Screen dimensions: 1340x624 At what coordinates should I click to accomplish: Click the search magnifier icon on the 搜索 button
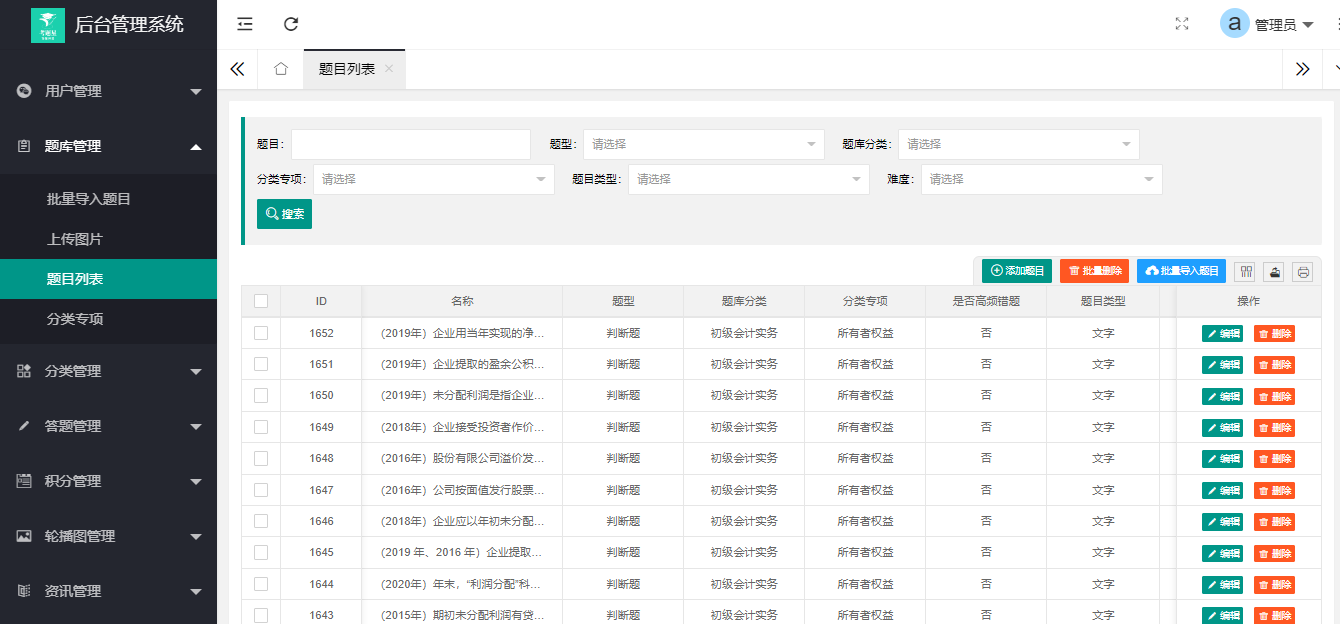[270, 214]
